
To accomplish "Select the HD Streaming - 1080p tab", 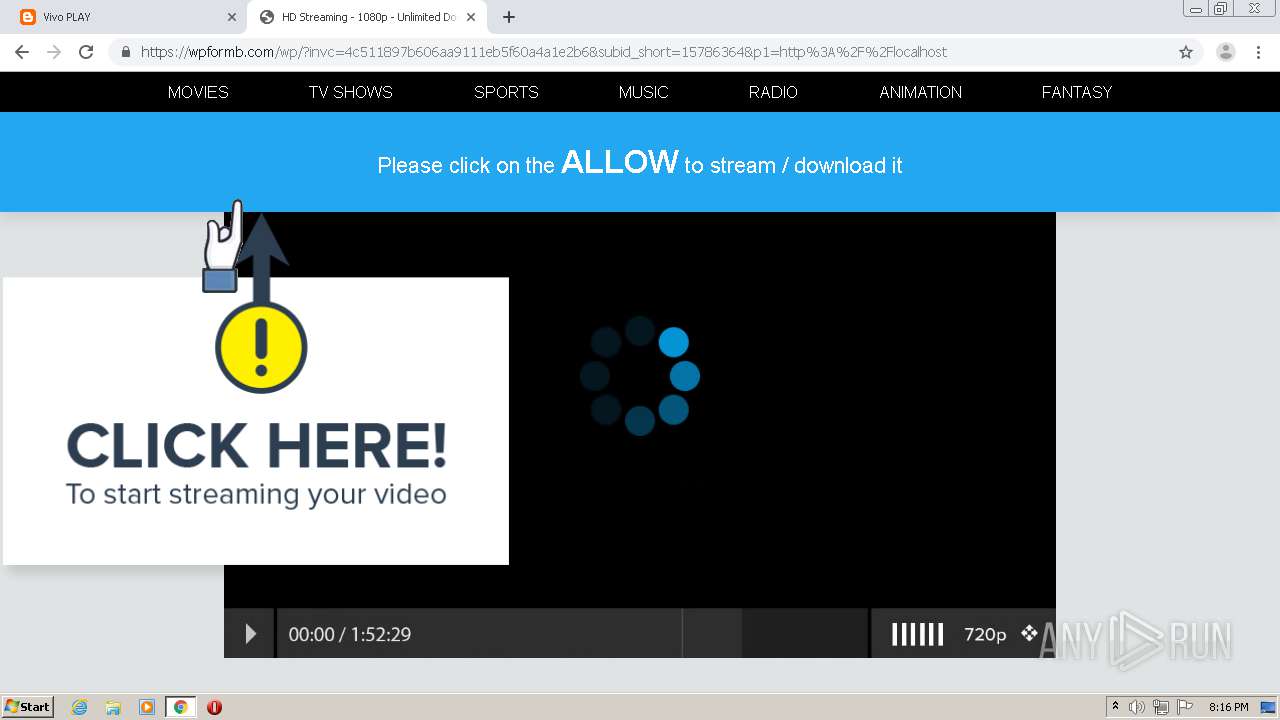I will tap(368, 17).
